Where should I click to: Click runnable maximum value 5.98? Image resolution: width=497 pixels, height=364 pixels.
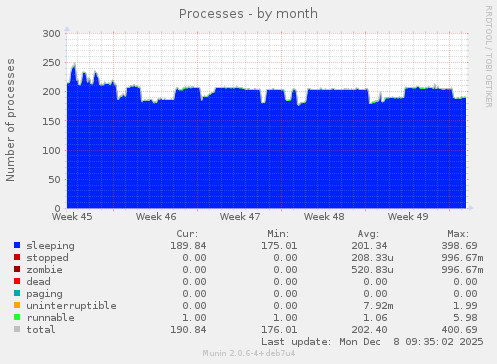465,318
